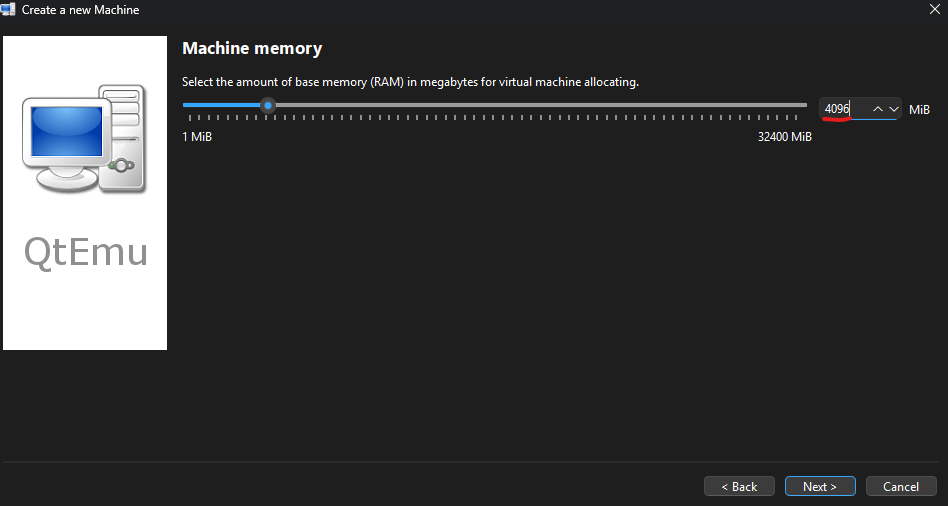Click the QtEmu window icon in title bar
This screenshot has height=506, width=948.
tap(9, 10)
